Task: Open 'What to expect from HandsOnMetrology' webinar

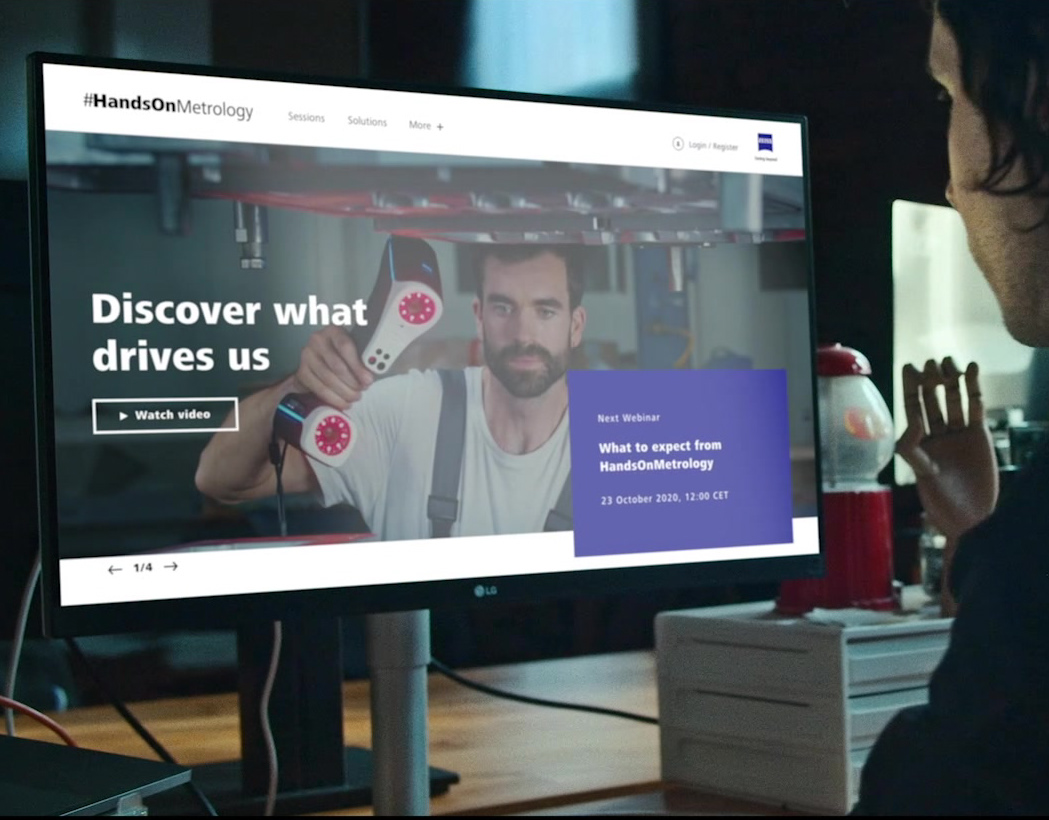Action: point(660,455)
